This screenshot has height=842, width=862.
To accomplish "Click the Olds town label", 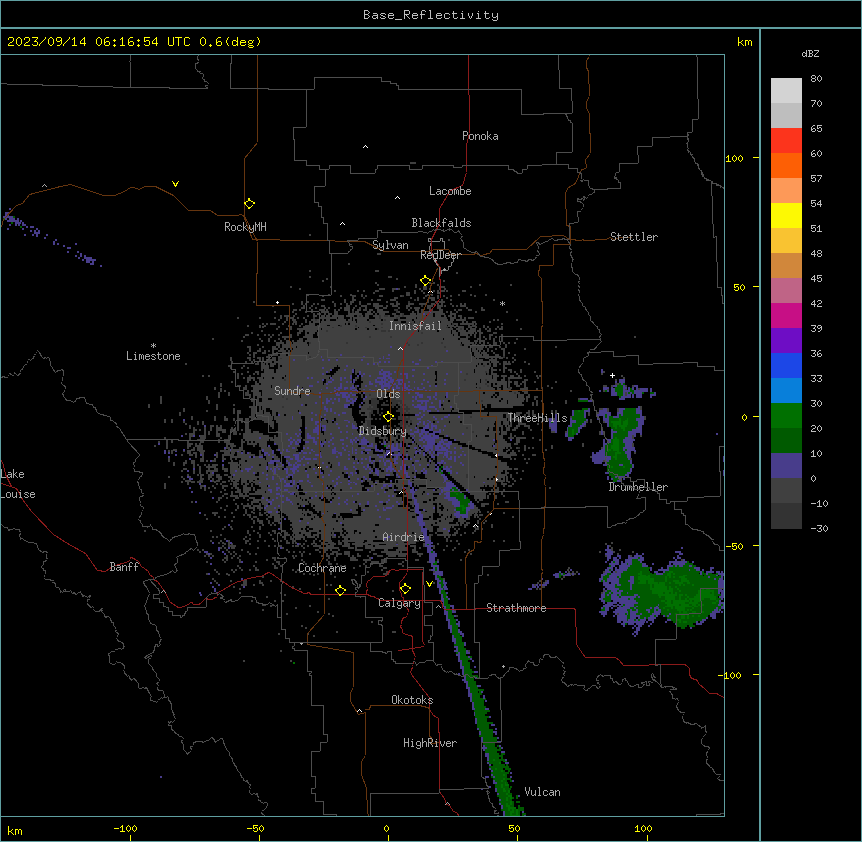I will click(x=388, y=394).
